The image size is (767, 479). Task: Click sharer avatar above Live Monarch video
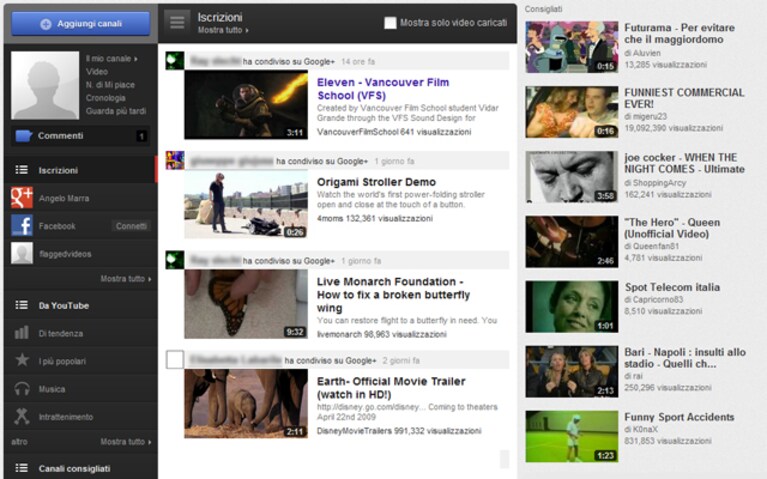pyautogui.click(x=175, y=260)
